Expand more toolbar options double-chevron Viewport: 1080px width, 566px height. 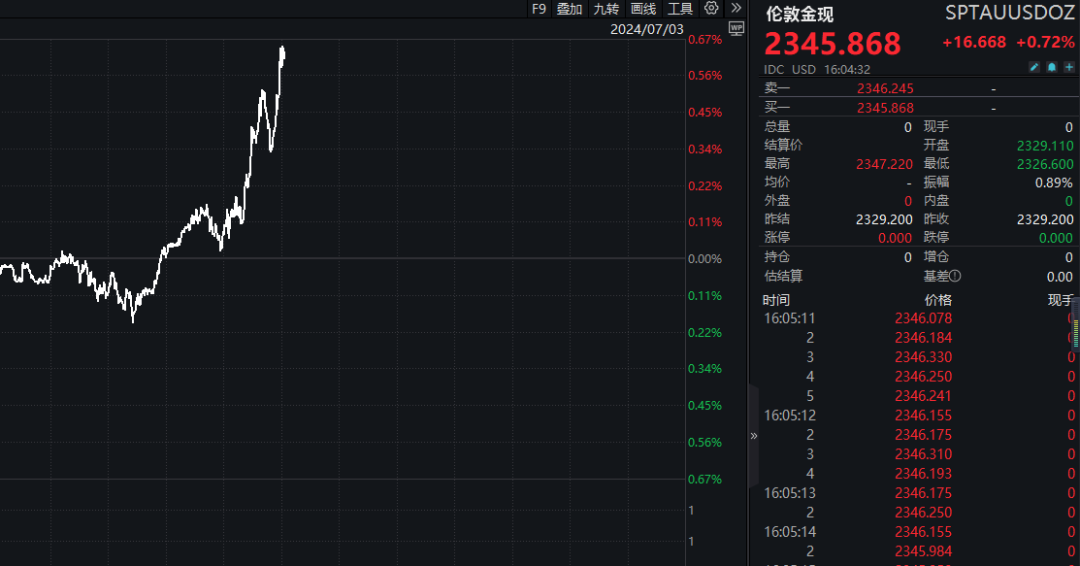[736, 8]
